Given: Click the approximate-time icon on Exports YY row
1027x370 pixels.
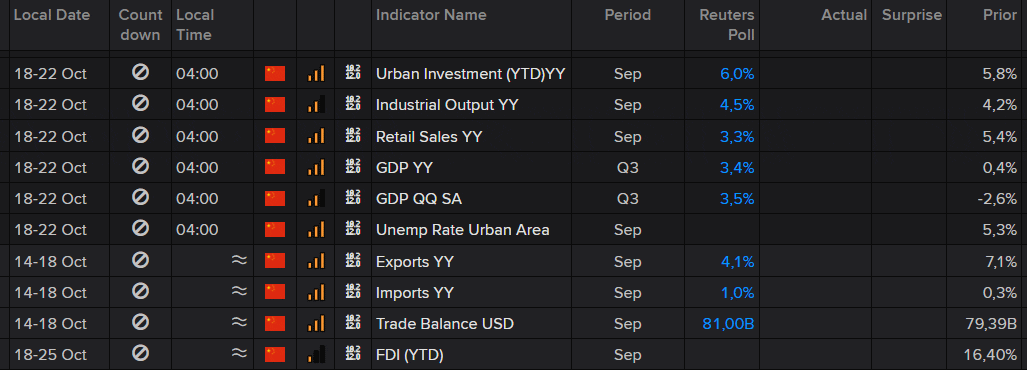Looking at the screenshot, I should [240, 261].
